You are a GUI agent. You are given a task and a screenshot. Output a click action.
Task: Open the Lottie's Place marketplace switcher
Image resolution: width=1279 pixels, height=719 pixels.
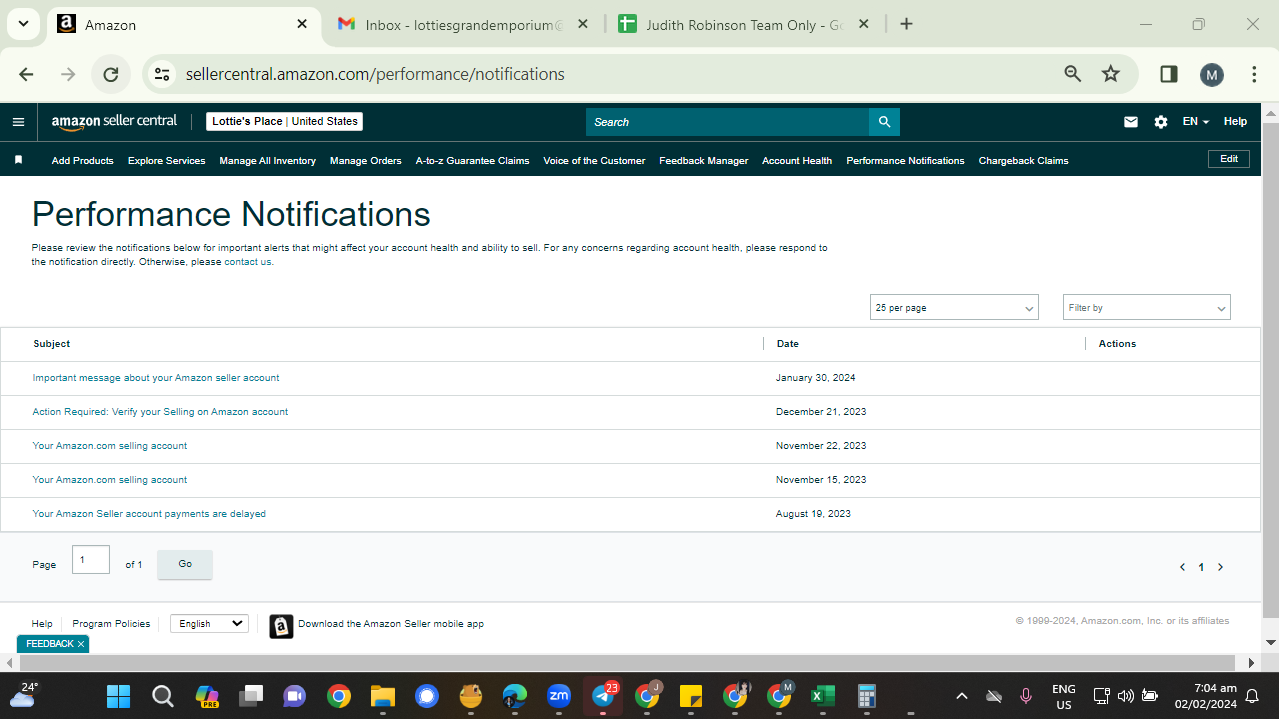click(x=285, y=121)
